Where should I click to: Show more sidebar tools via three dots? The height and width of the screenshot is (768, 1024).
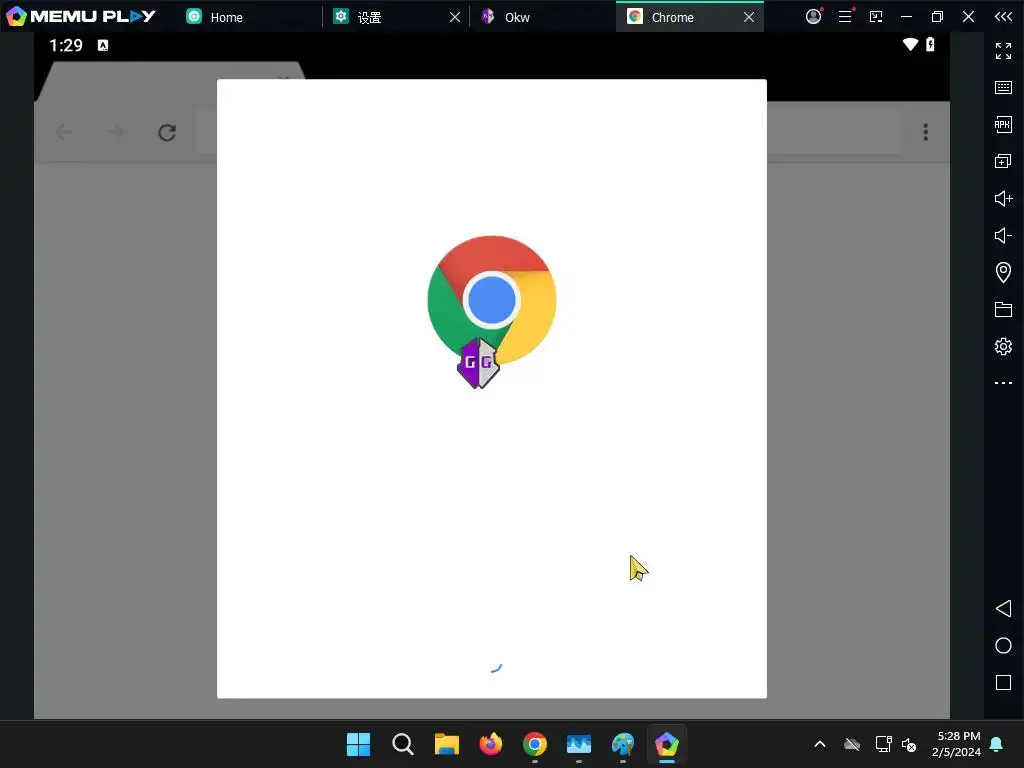coord(1003,383)
